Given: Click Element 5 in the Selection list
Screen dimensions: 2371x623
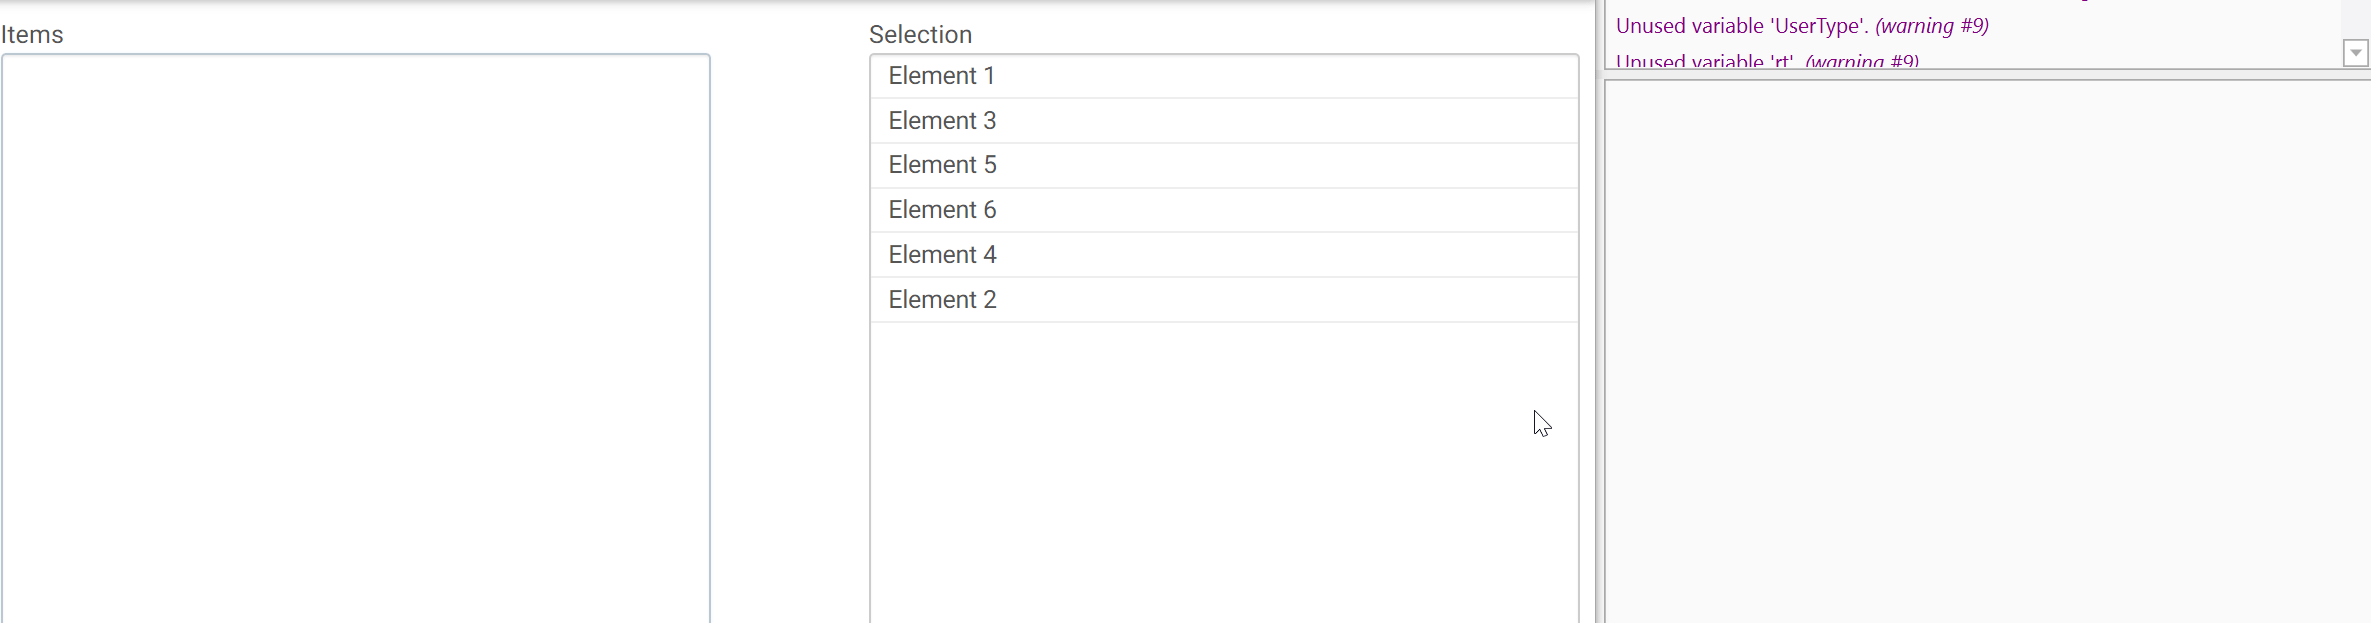Looking at the screenshot, I should point(942,165).
